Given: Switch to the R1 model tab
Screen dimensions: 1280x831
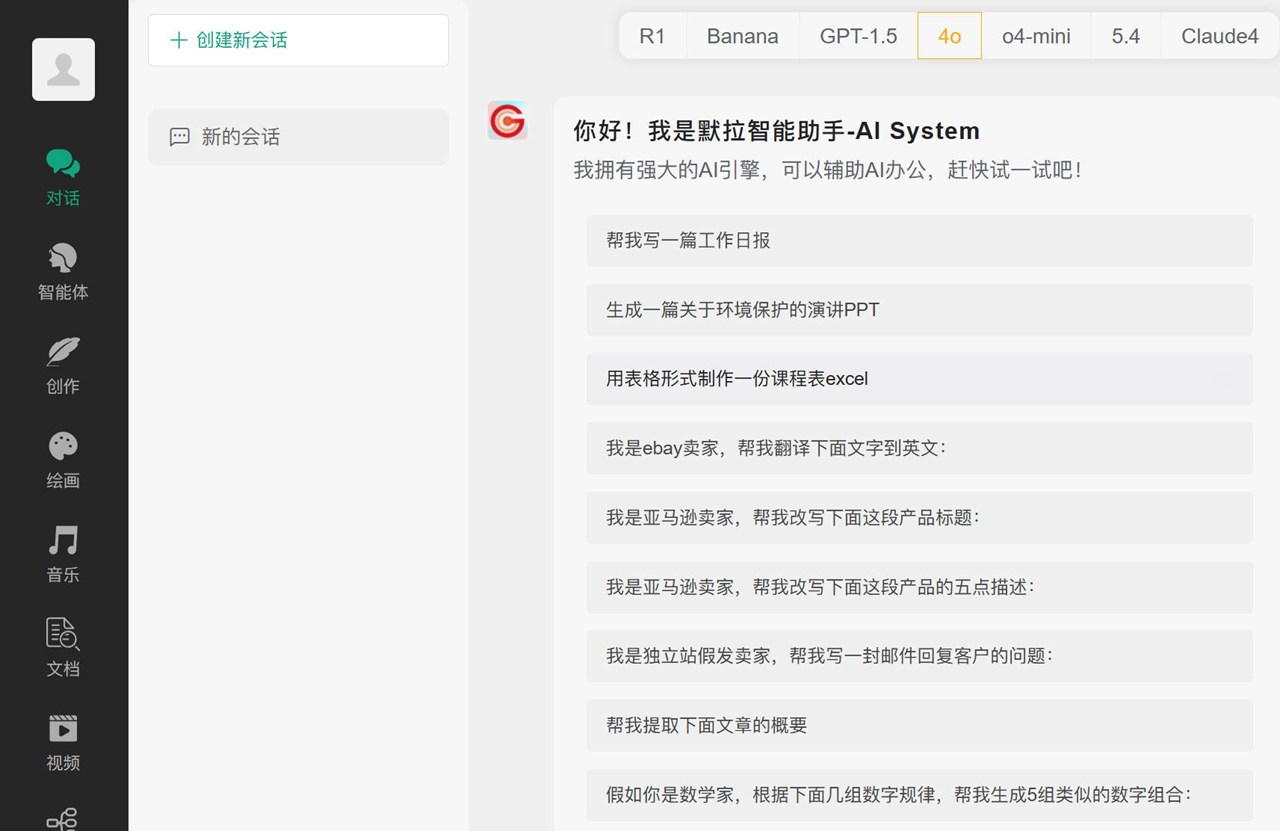Looking at the screenshot, I should tap(653, 36).
